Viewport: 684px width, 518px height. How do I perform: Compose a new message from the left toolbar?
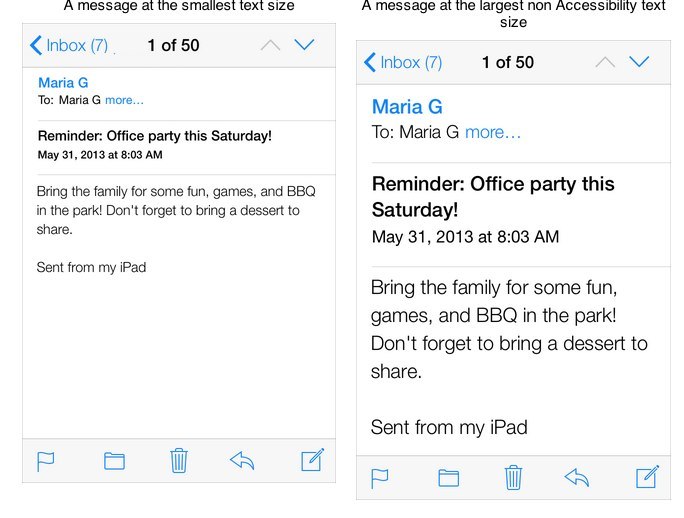pos(312,460)
